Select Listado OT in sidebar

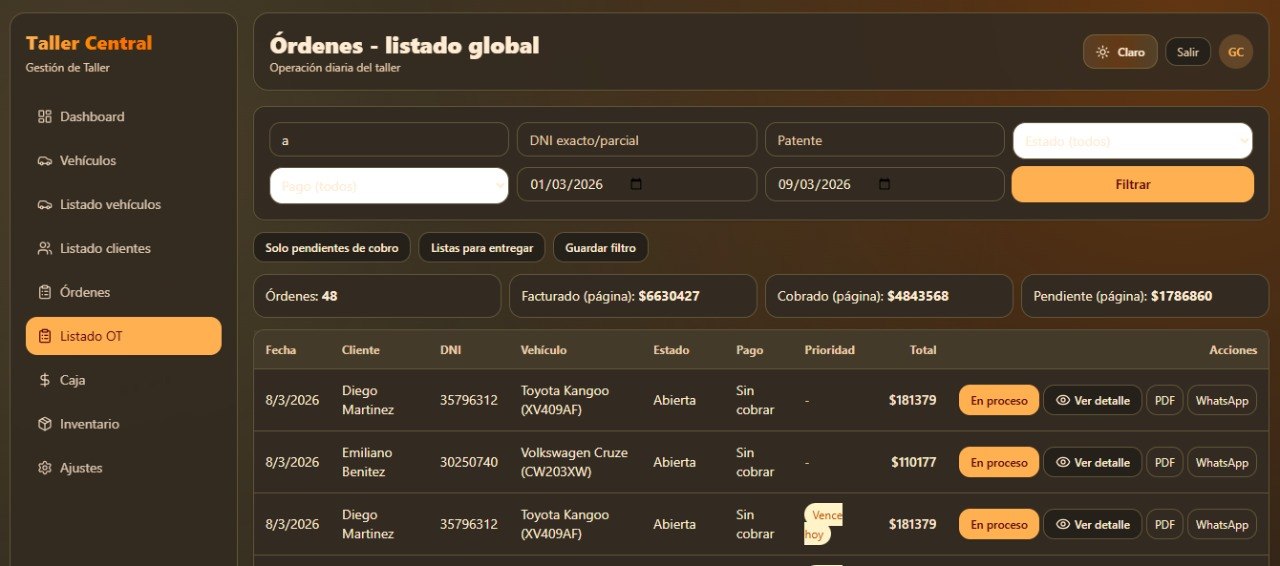click(124, 336)
